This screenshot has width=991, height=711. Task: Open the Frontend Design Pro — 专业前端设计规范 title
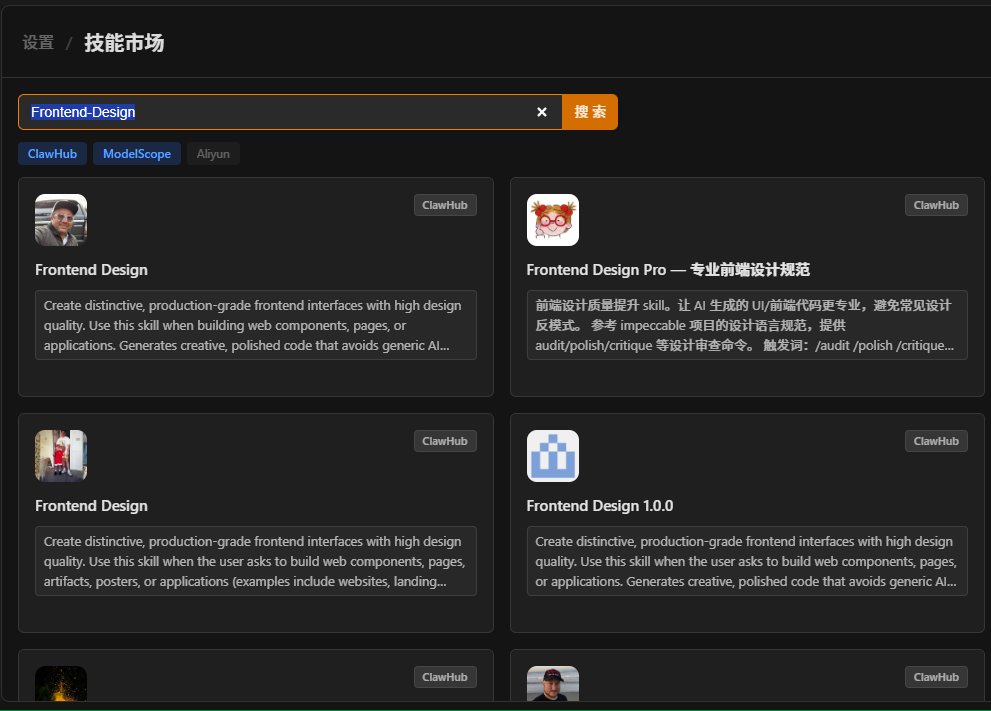point(668,270)
